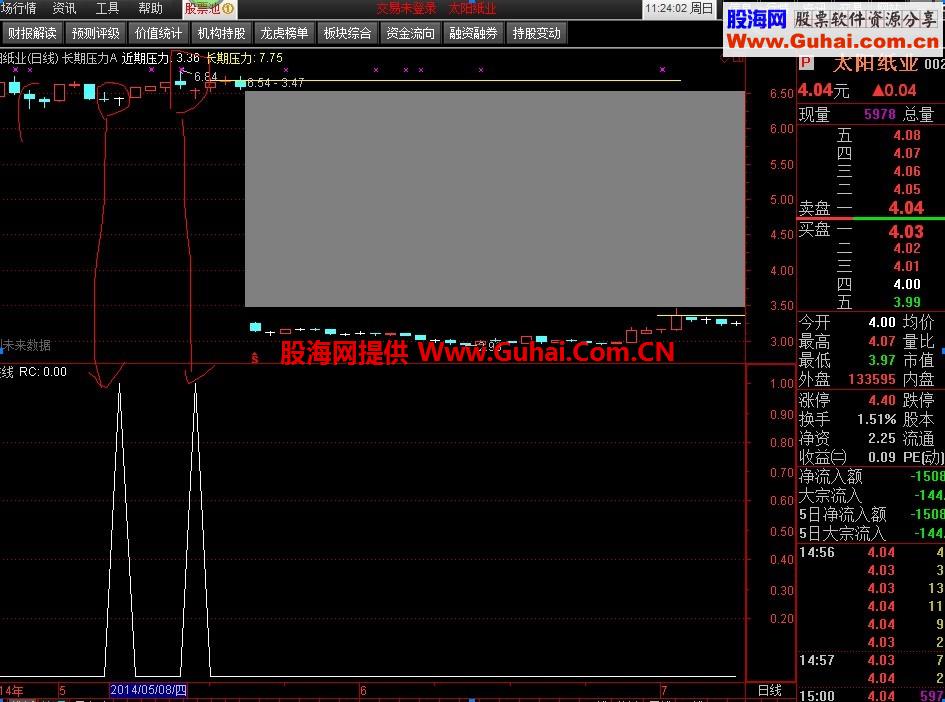Screen dimensions: 945x702
Task: Open 资金流向 capital flow view
Action: click(x=410, y=33)
